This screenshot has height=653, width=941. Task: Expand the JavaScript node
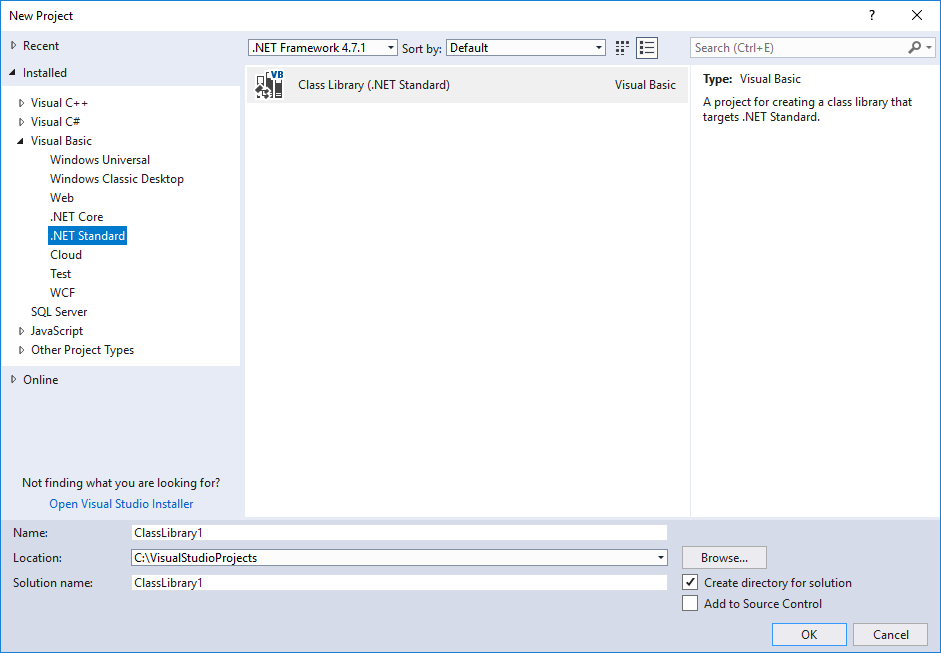coord(22,331)
